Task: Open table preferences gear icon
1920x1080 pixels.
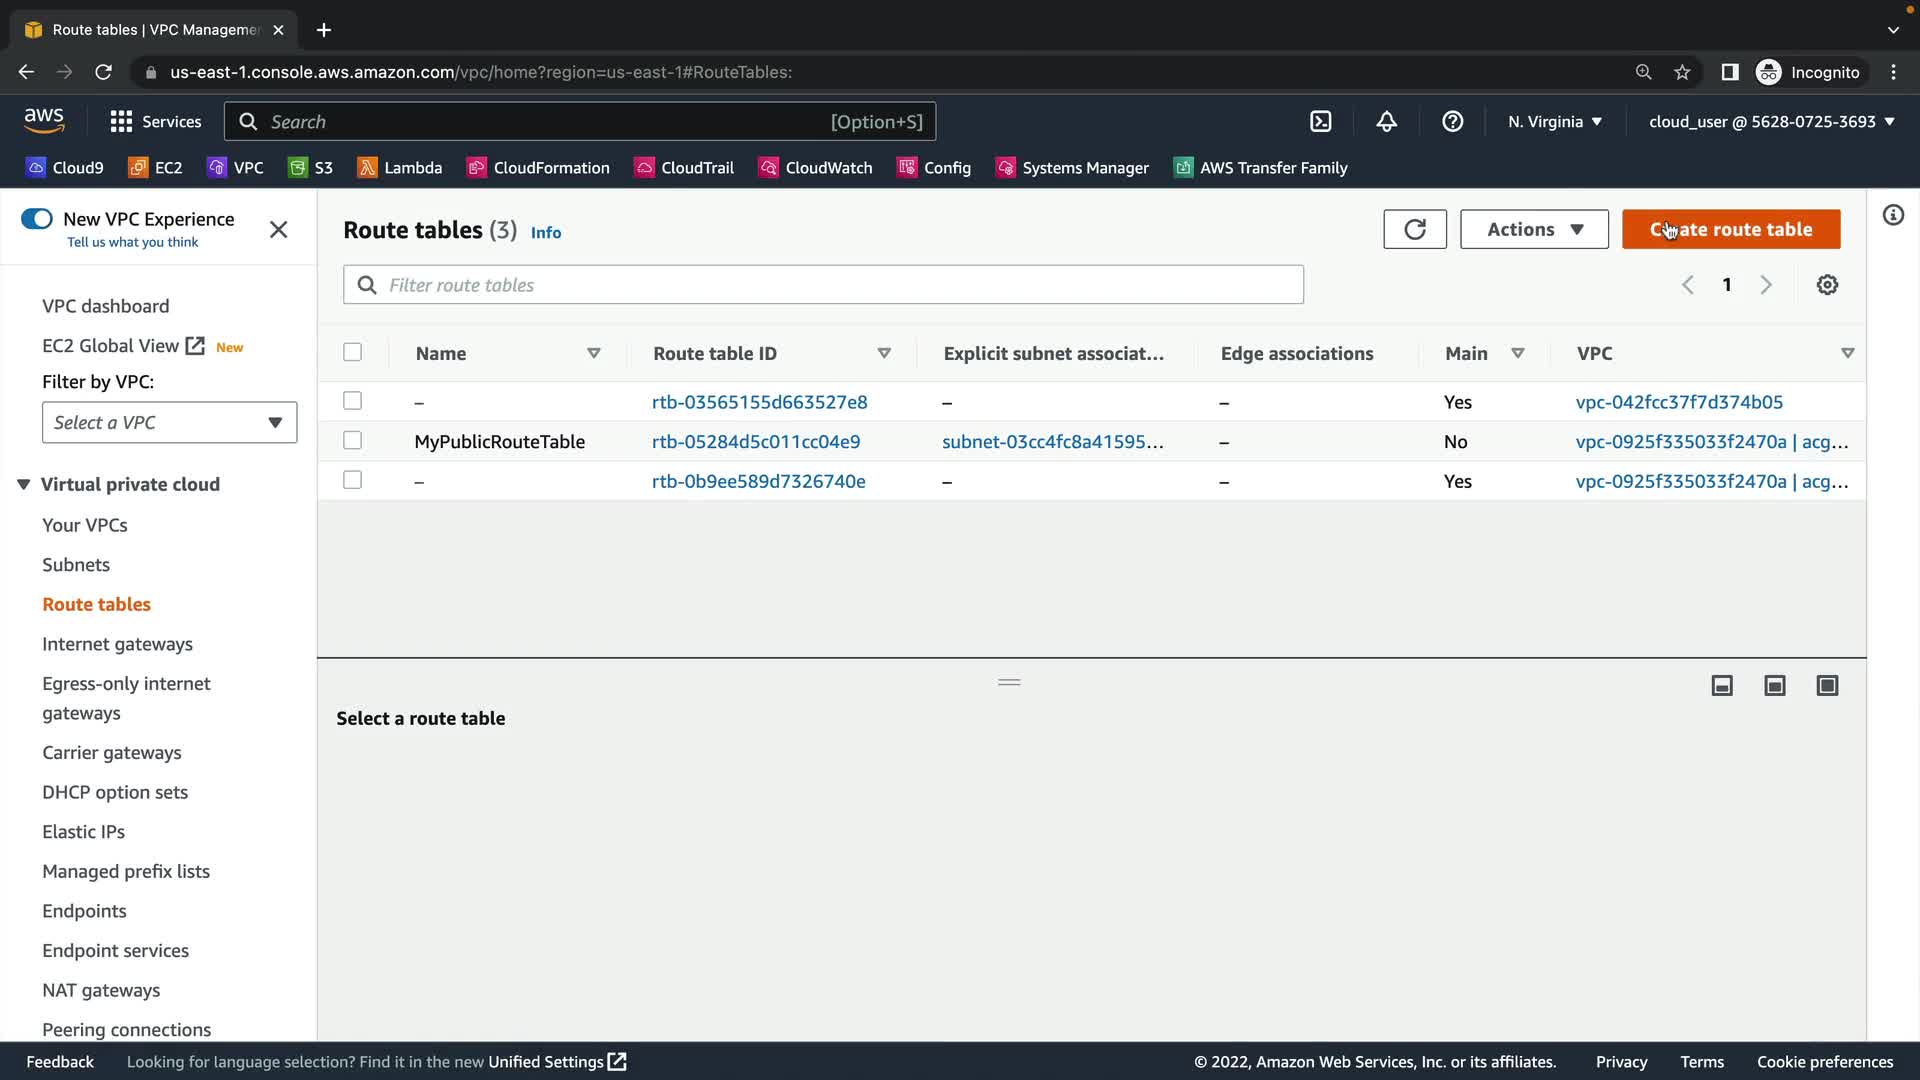Action: [x=1827, y=285]
